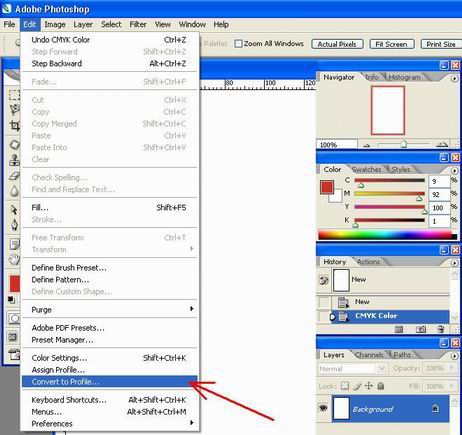This screenshot has height=435, width=462.
Task: Select the Notes tool
Action: click(14, 244)
